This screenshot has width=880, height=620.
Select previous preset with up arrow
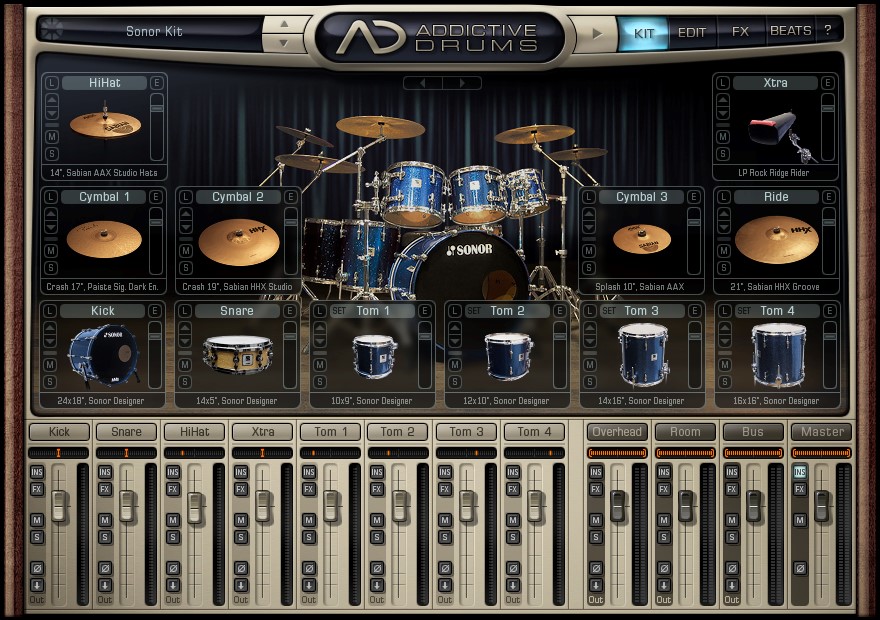click(284, 24)
